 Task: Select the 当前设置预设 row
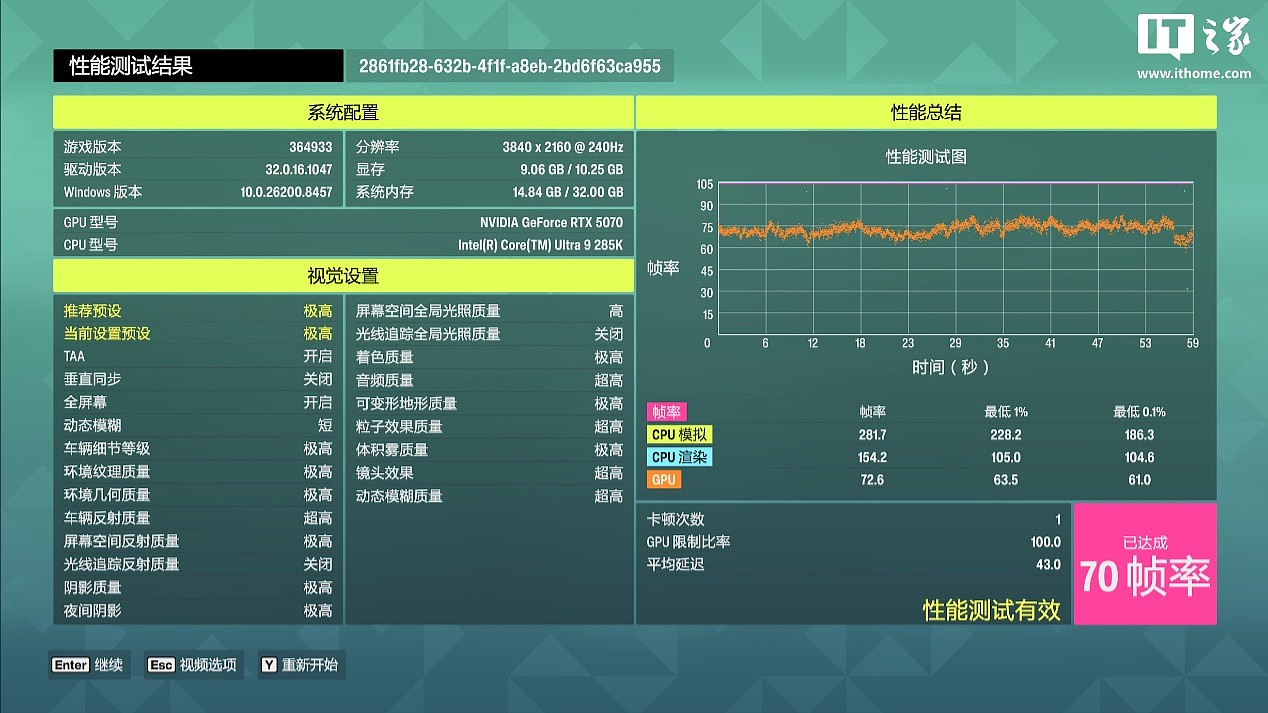[198, 334]
